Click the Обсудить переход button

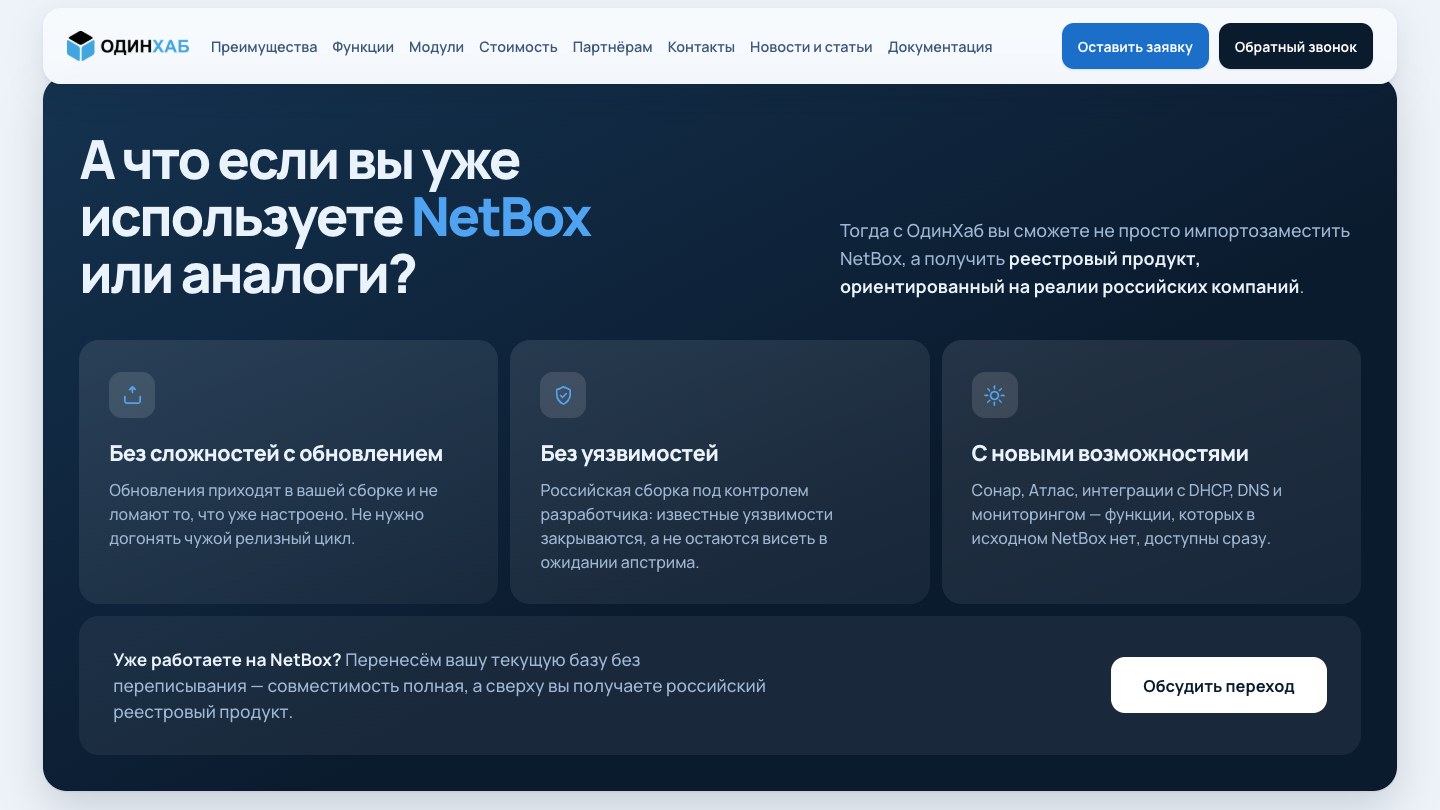1219,685
